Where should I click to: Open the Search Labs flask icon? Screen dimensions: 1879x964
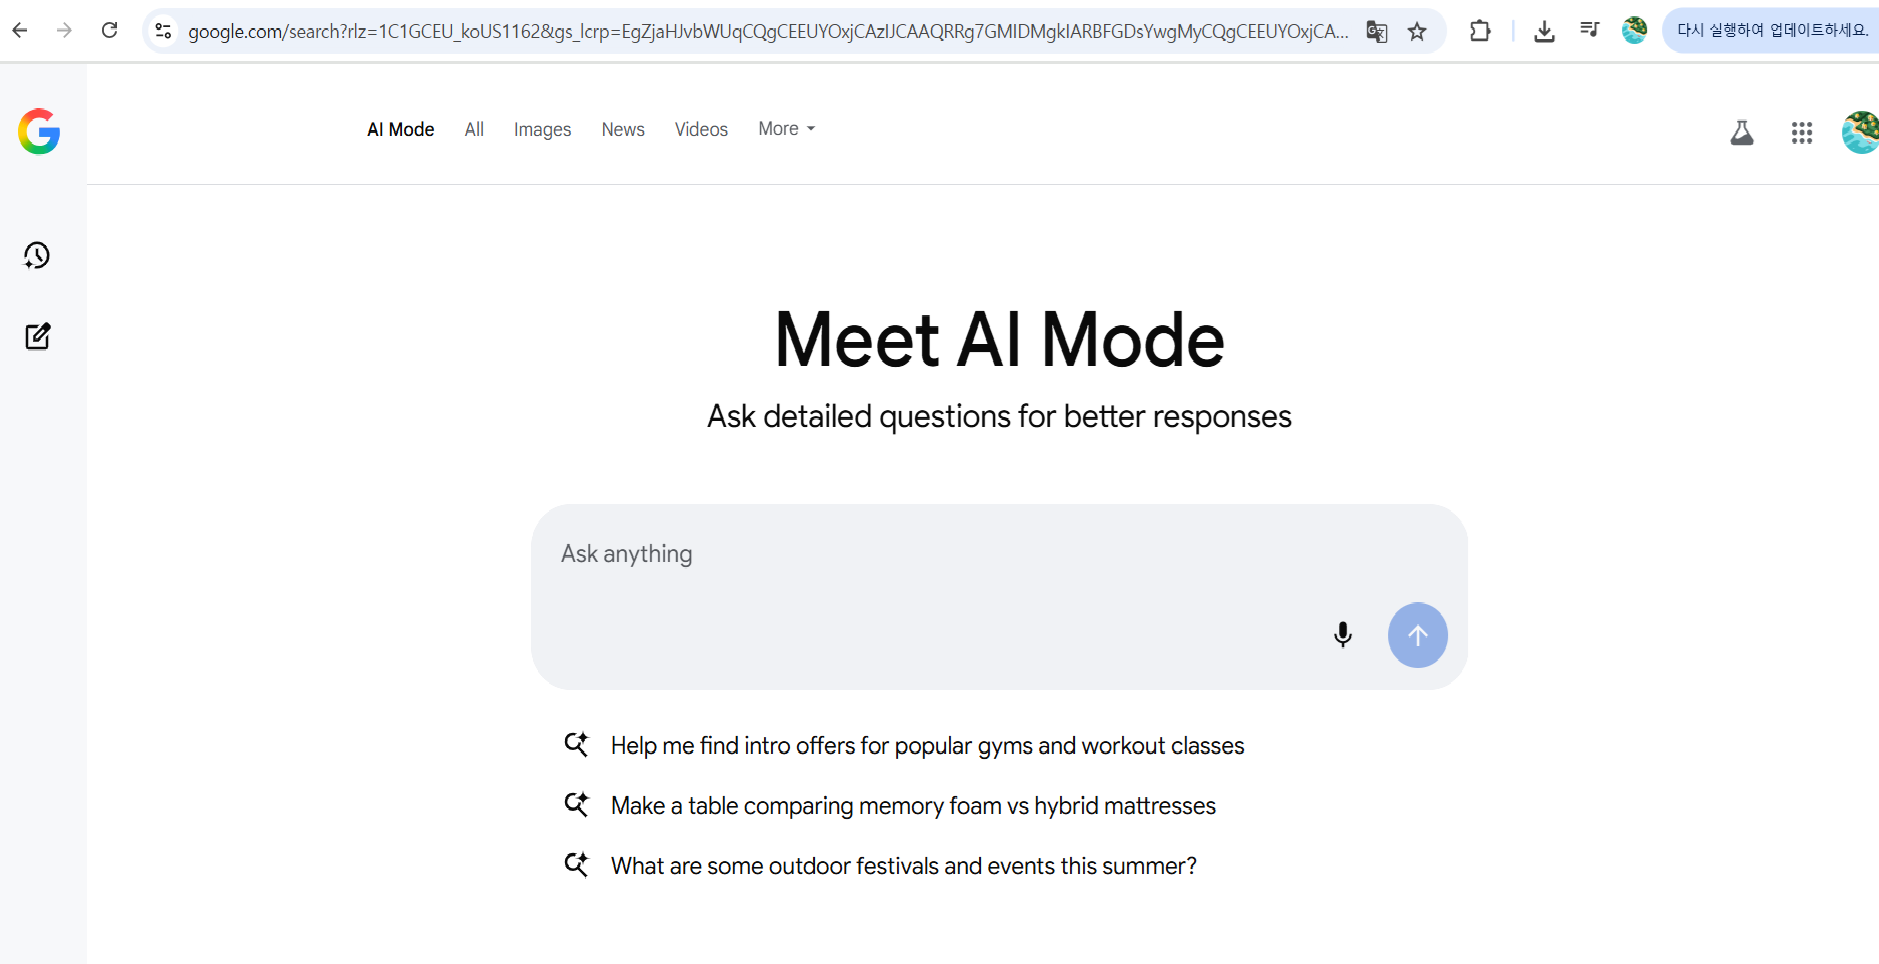[x=1742, y=132]
